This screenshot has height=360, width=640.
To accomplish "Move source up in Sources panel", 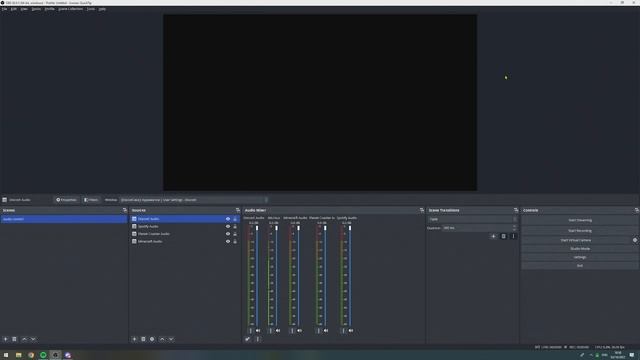I will click(162, 339).
